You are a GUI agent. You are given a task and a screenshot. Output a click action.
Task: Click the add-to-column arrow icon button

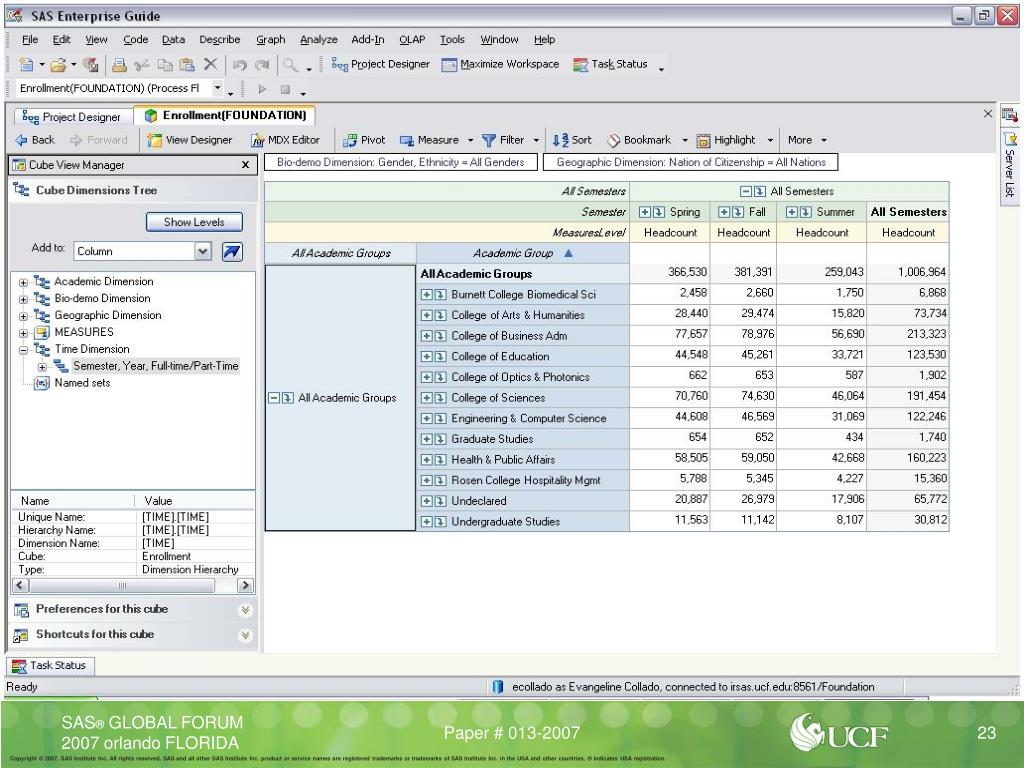232,251
